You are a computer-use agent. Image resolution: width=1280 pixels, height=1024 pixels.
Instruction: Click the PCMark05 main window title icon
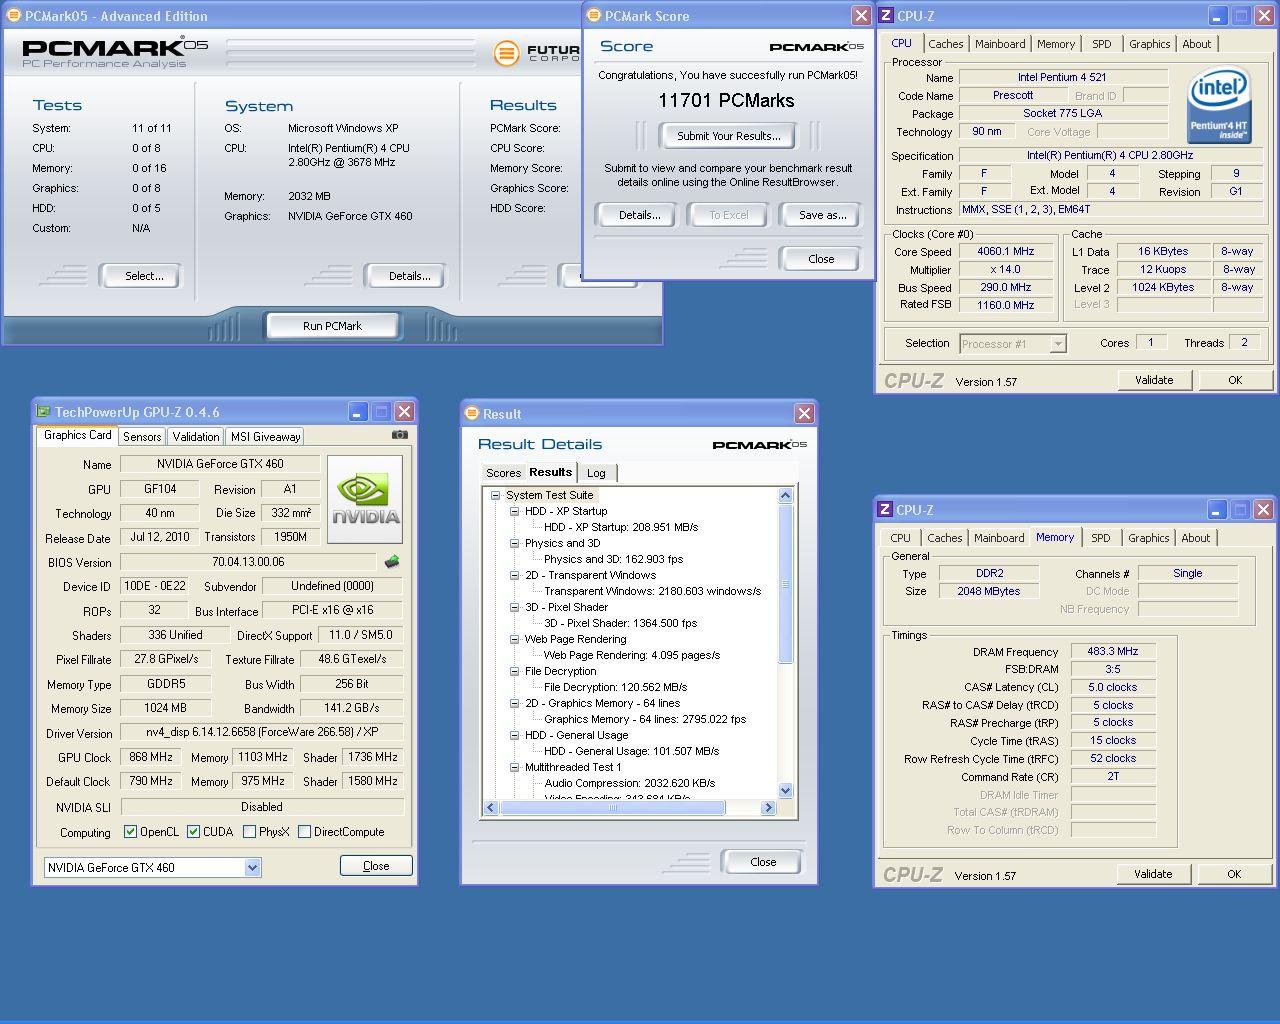[x=12, y=16]
